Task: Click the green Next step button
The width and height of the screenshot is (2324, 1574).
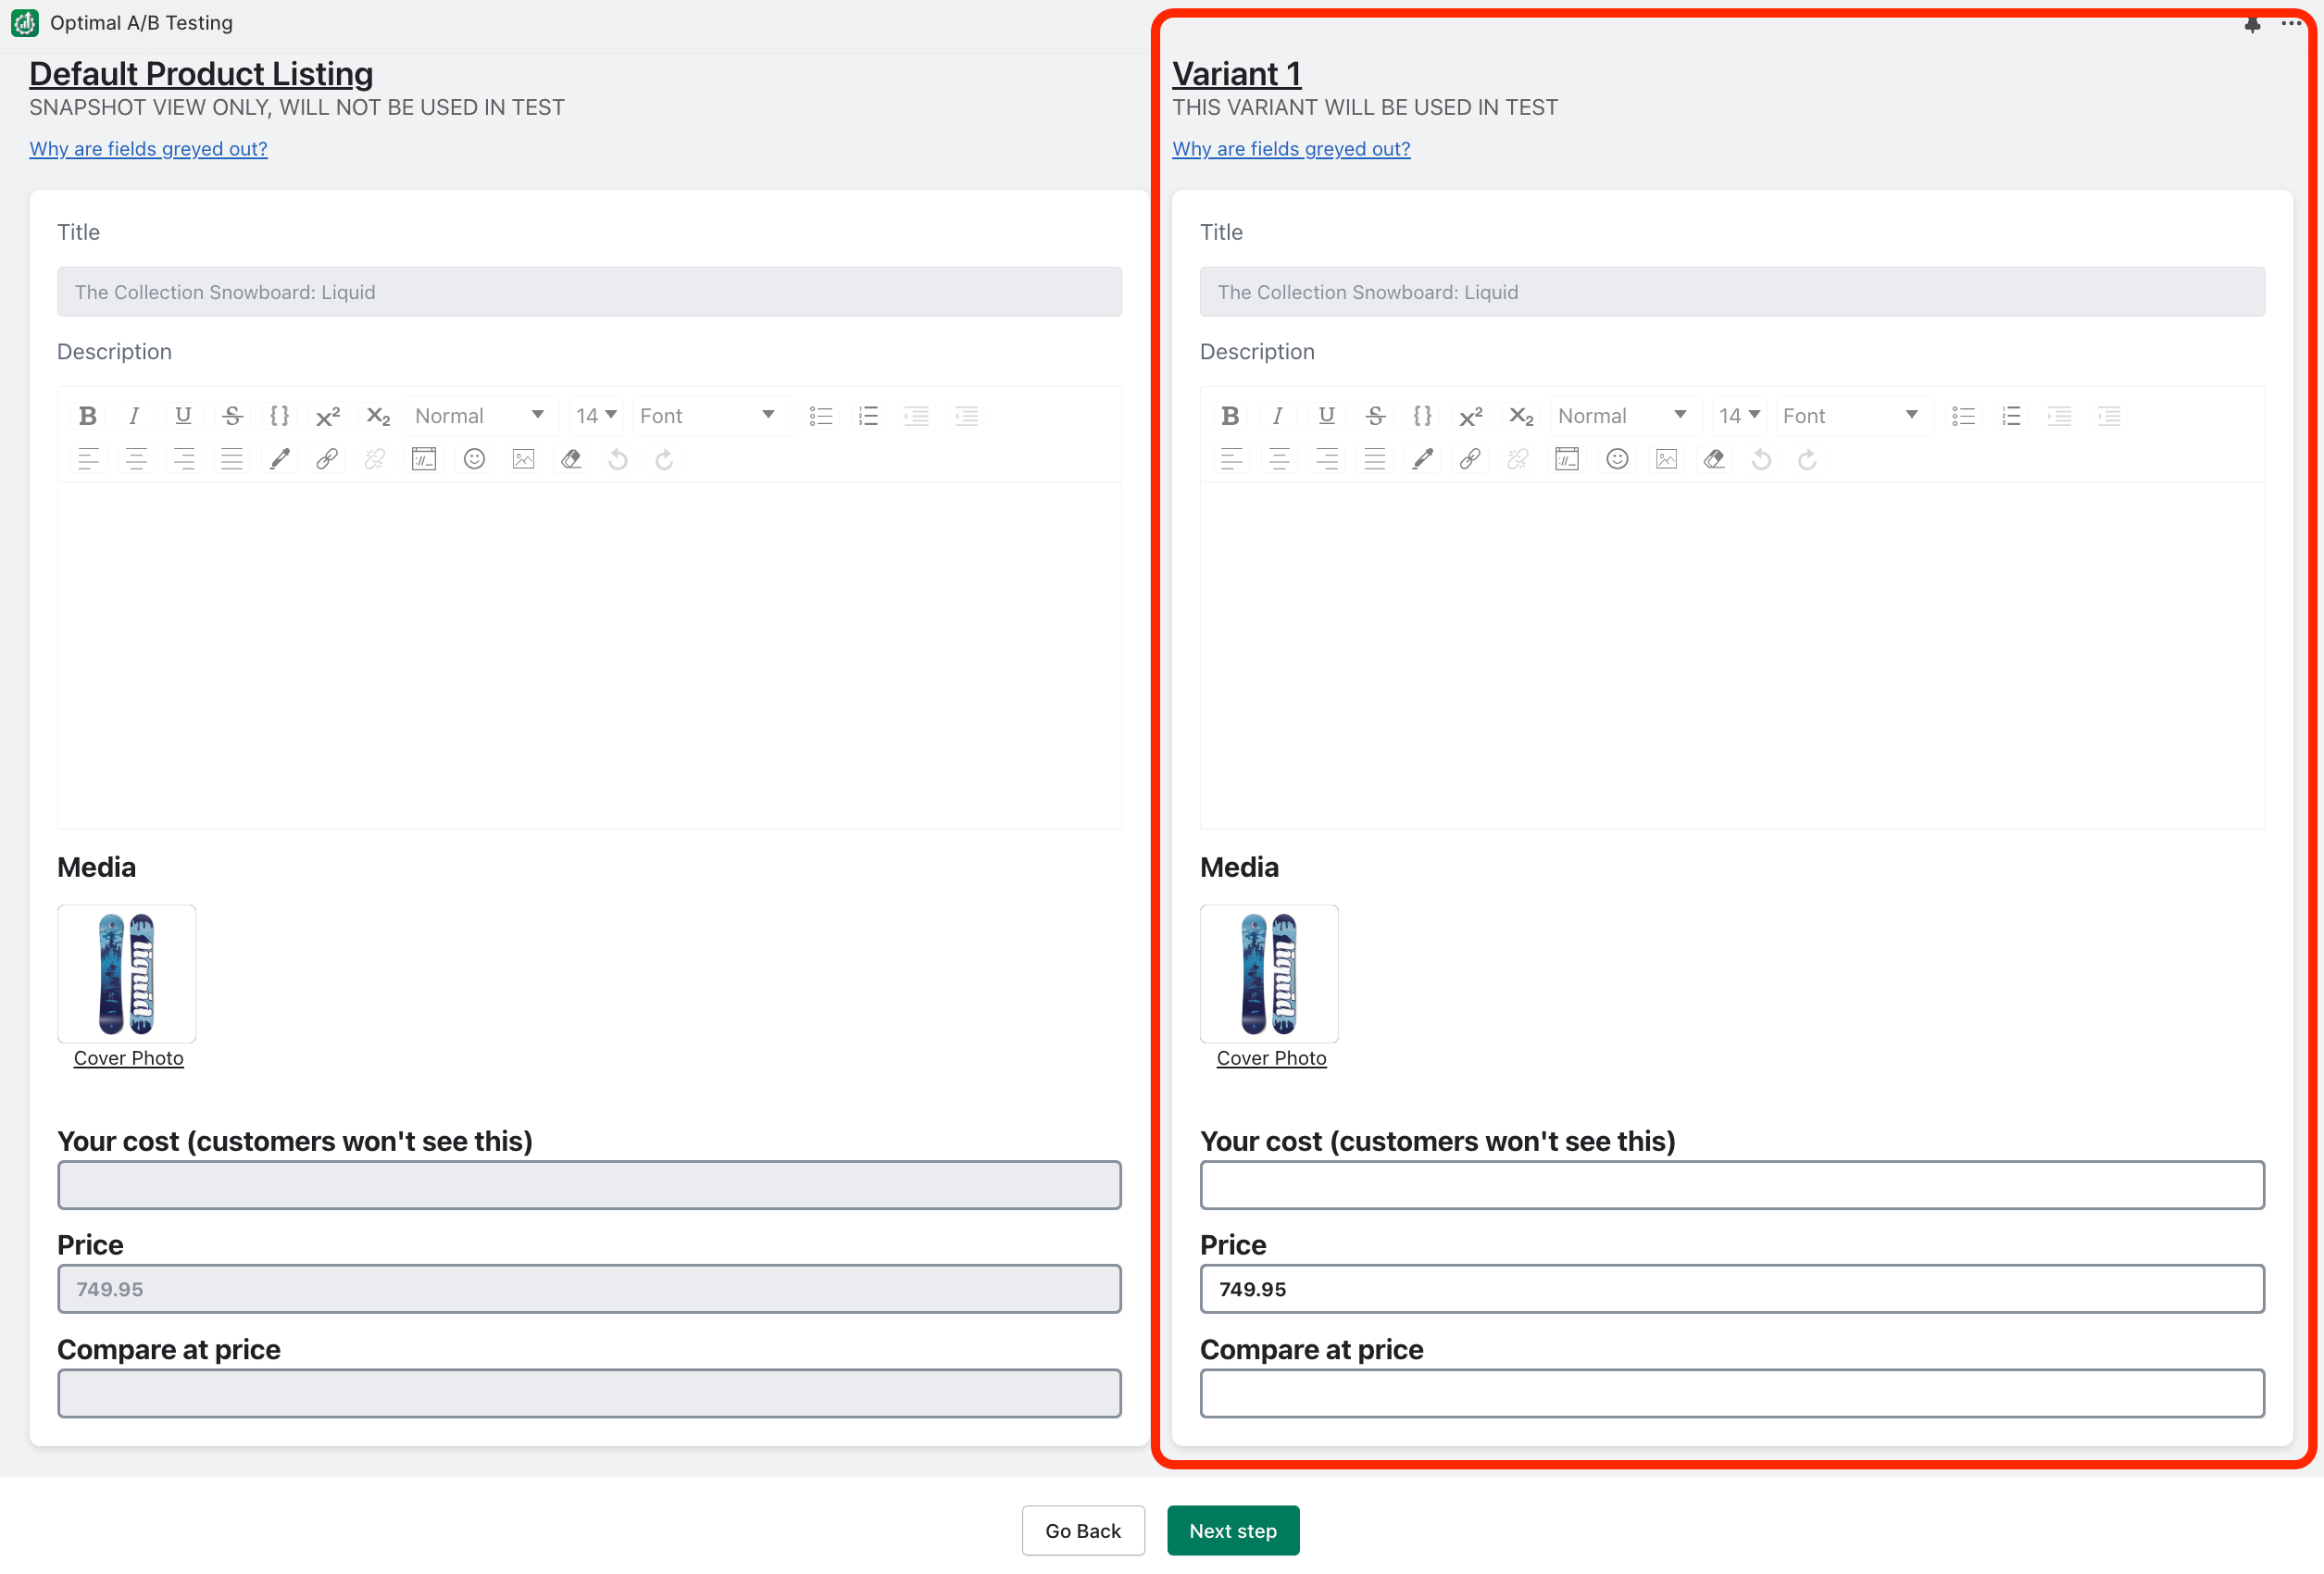Action: point(1232,1530)
